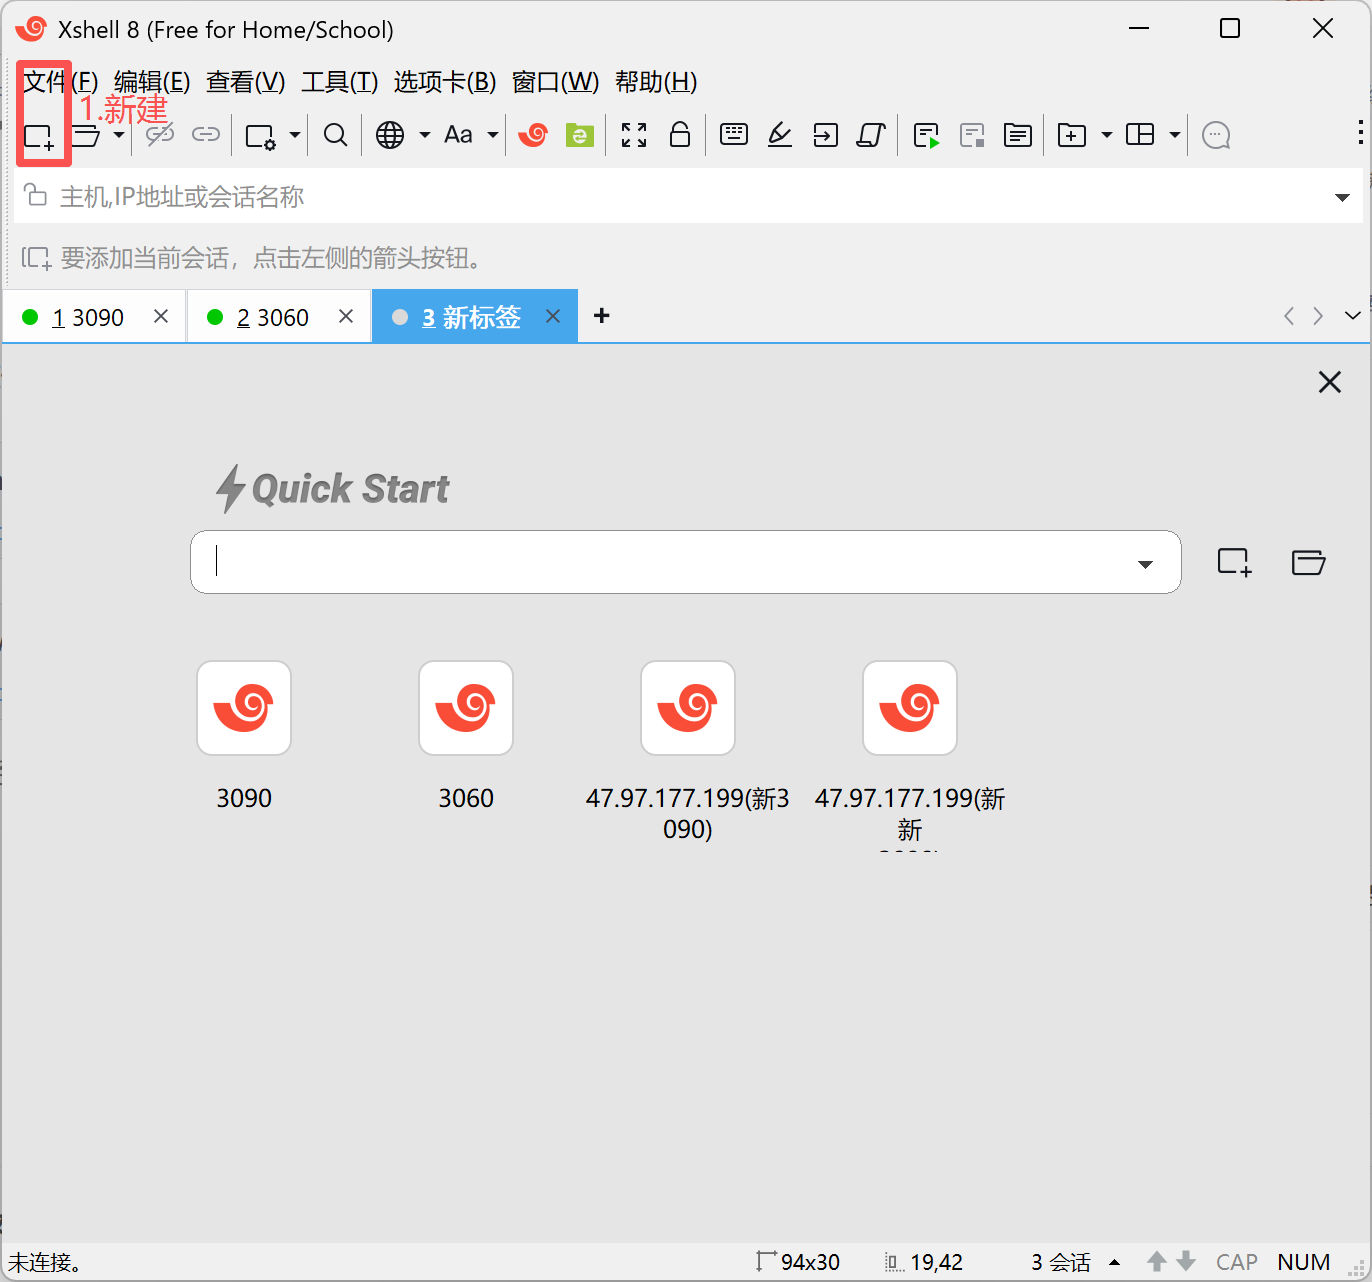The width and height of the screenshot is (1372, 1282).
Task: Expand the address bar history dropdown
Action: (1343, 197)
